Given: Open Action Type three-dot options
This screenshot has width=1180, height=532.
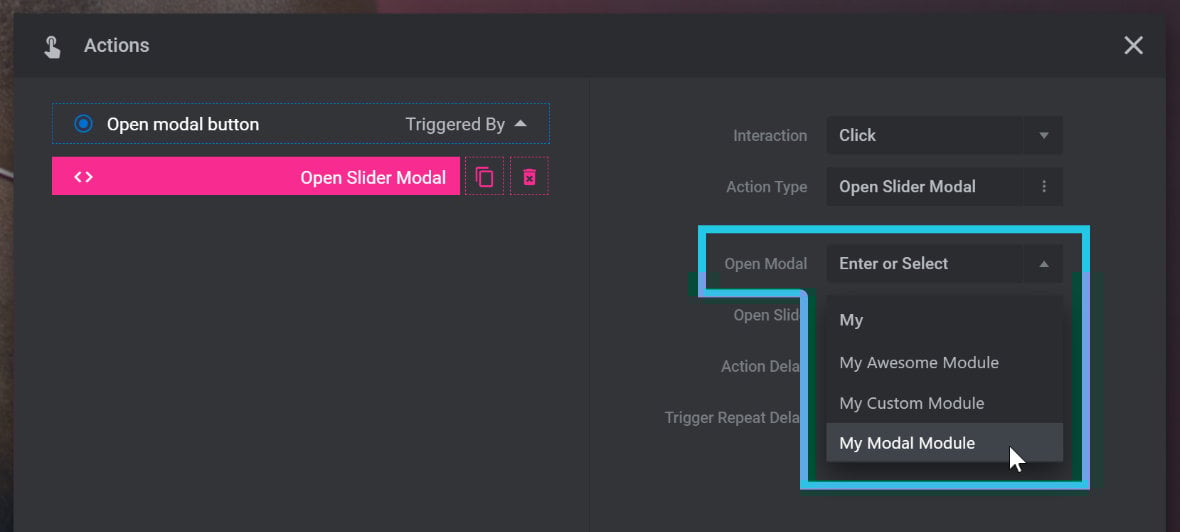Looking at the screenshot, I should tap(1043, 187).
